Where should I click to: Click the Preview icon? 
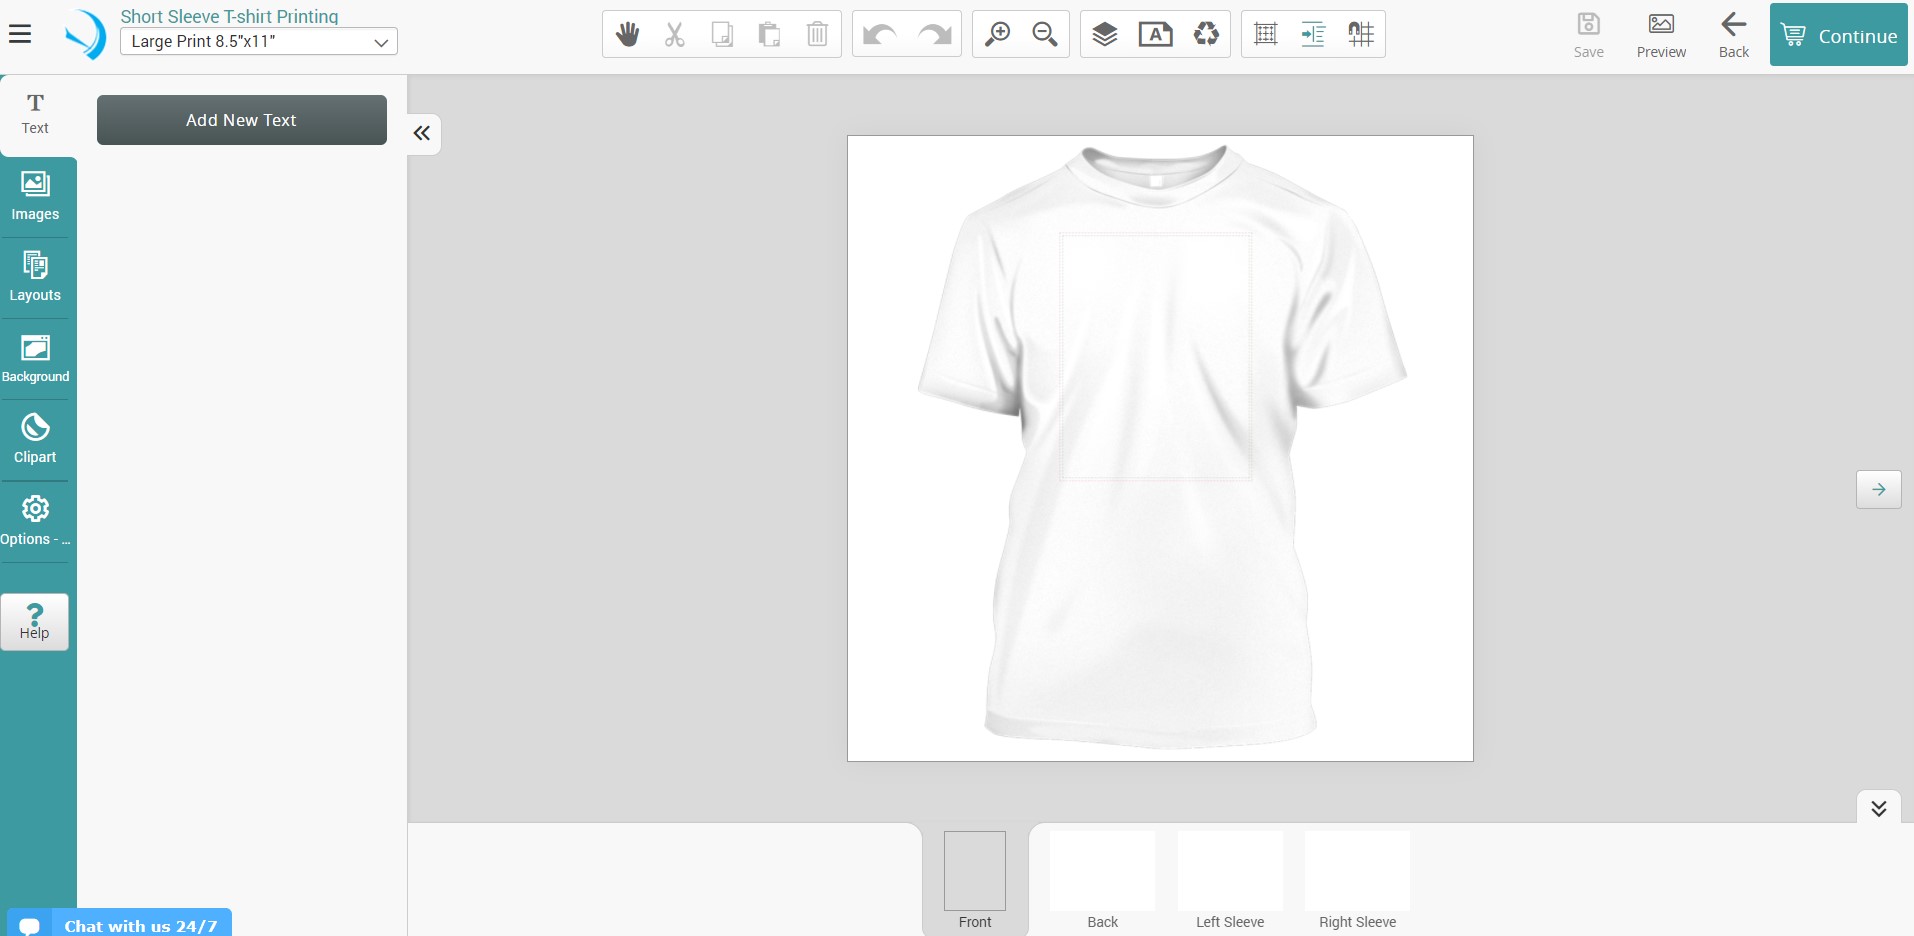tap(1660, 35)
